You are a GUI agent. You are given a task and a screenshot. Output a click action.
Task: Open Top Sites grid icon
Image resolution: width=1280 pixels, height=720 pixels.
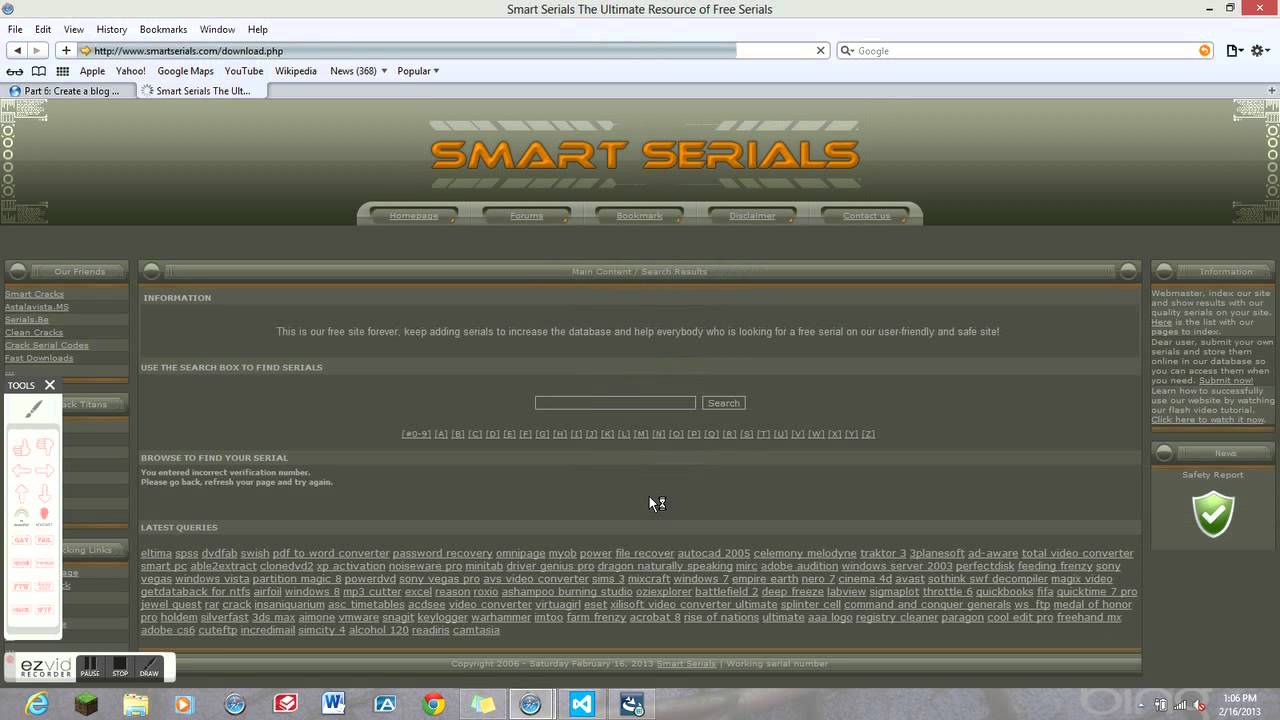(62, 71)
